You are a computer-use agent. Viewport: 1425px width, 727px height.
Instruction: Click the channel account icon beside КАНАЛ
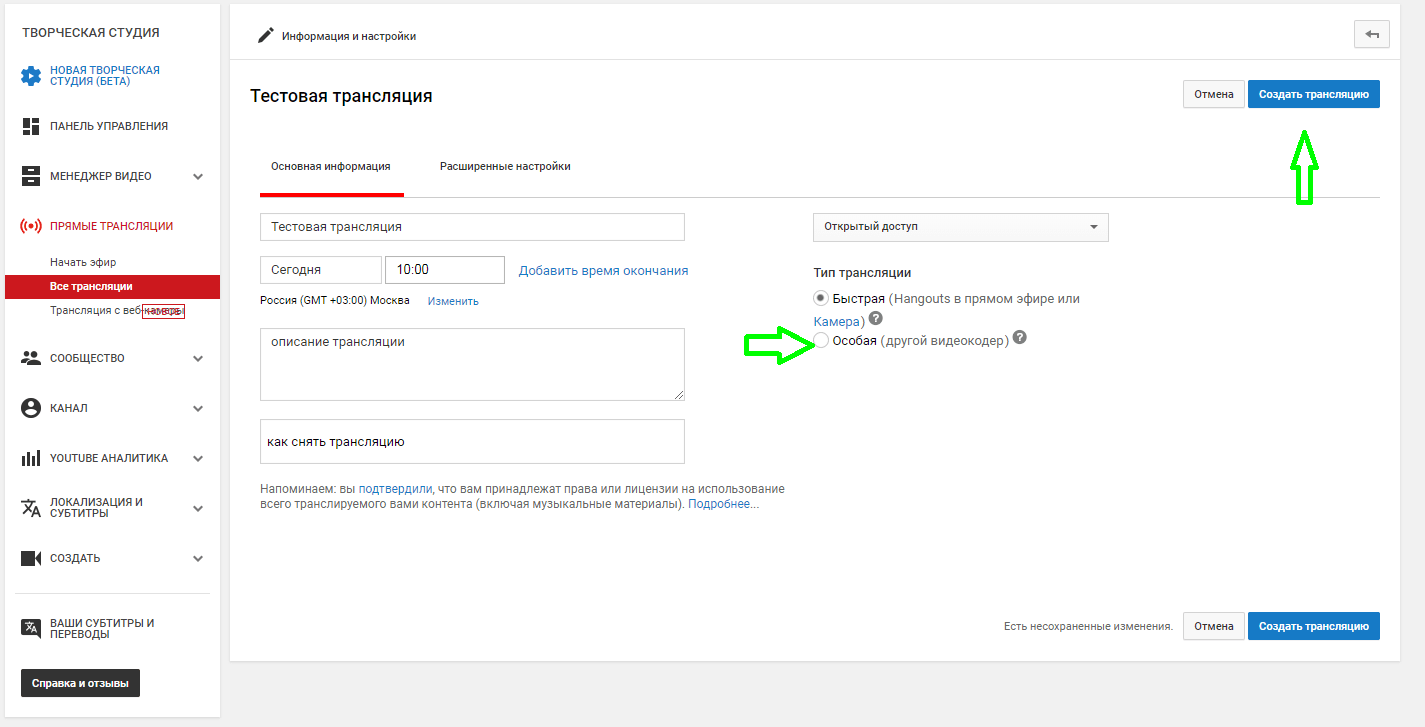tap(31, 408)
